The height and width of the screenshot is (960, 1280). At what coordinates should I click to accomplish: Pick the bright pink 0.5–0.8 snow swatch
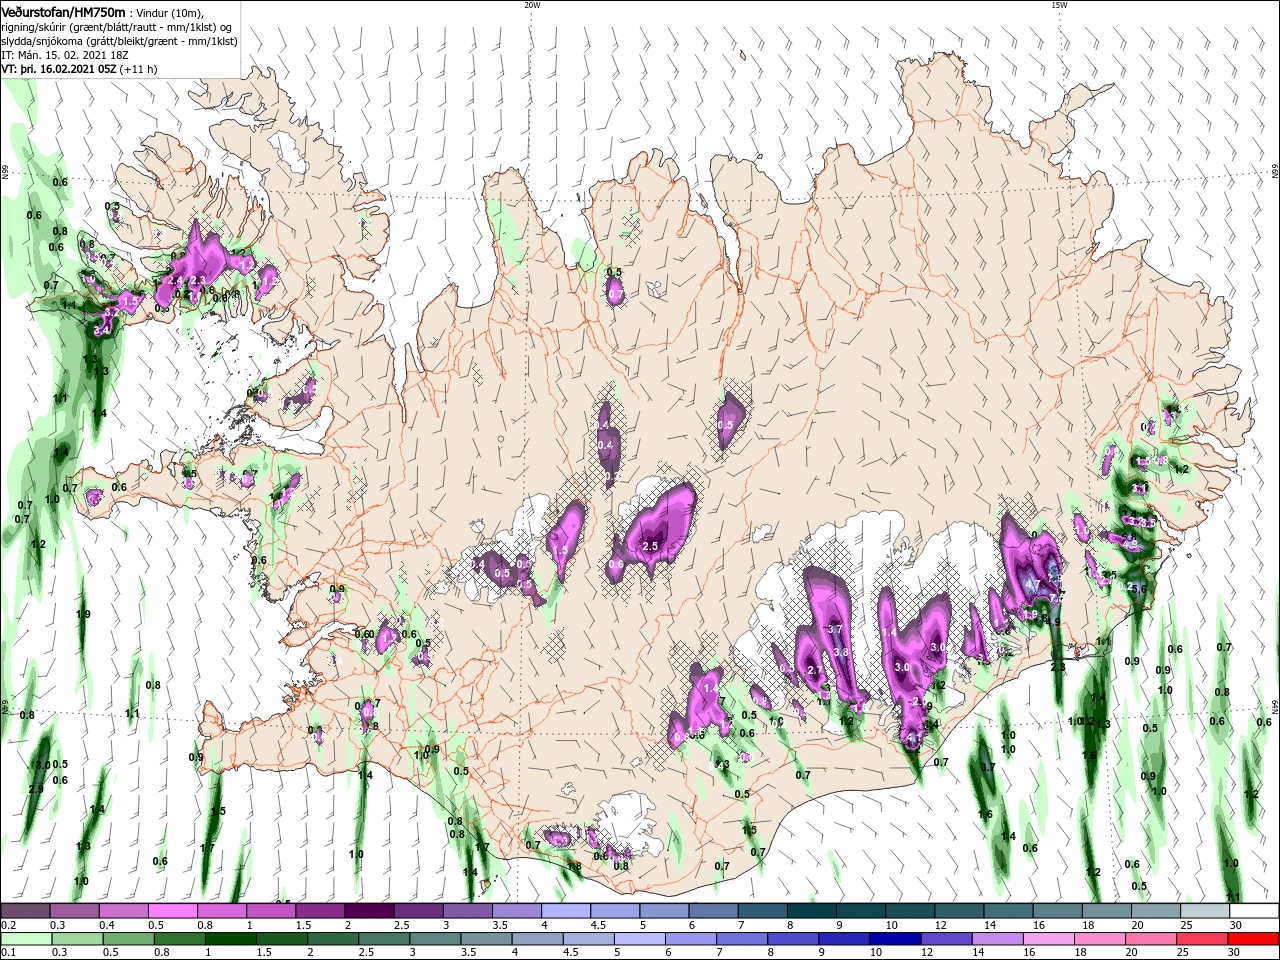pyautogui.click(x=172, y=911)
